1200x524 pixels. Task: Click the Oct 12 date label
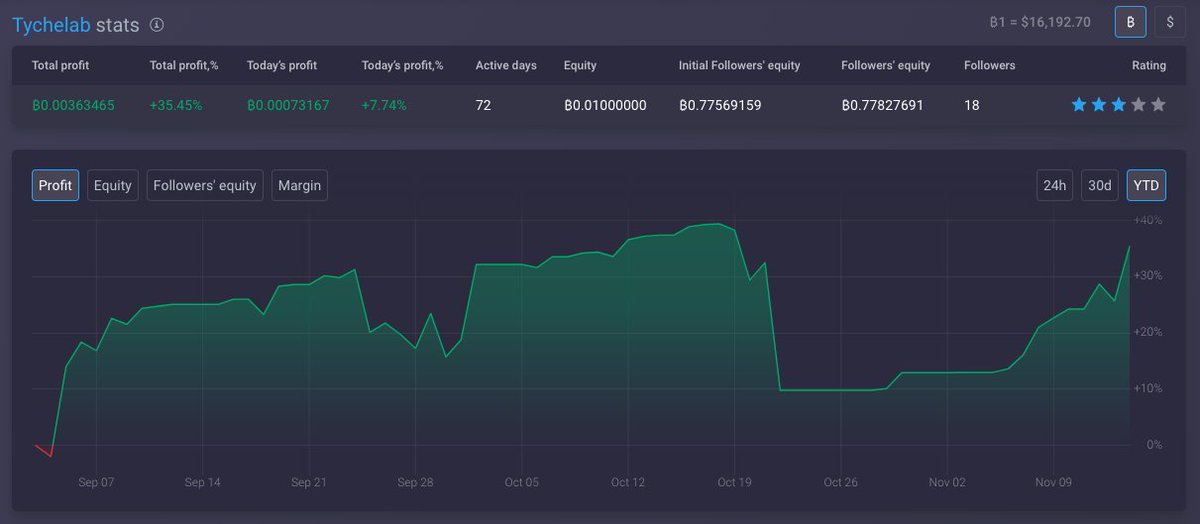[x=627, y=482]
